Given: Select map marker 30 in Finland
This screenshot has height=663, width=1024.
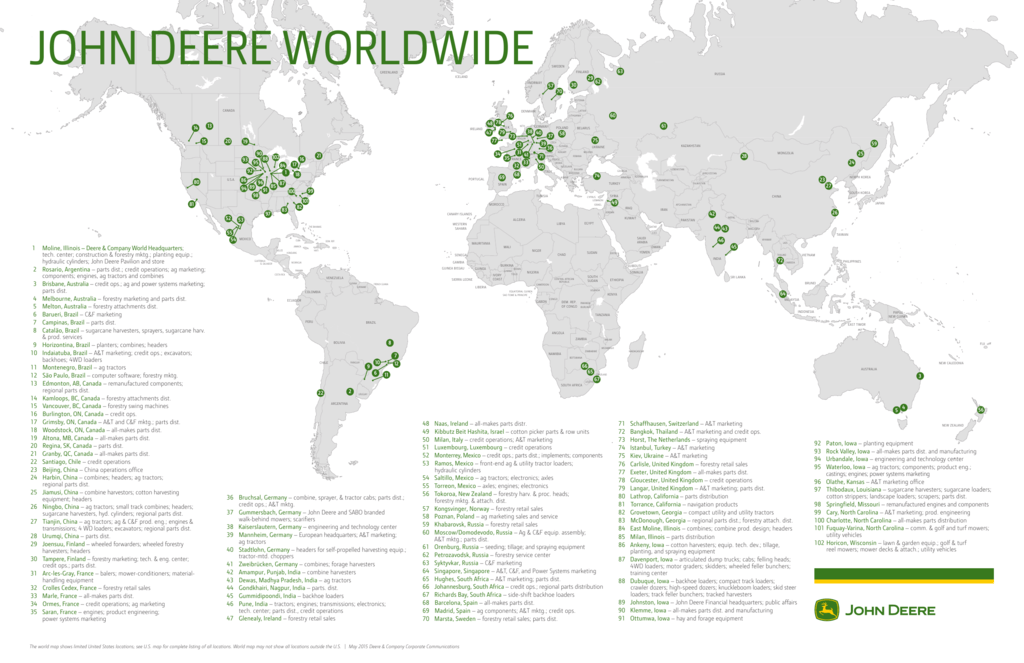Looking at the screenshot, I should click(573, 85).
